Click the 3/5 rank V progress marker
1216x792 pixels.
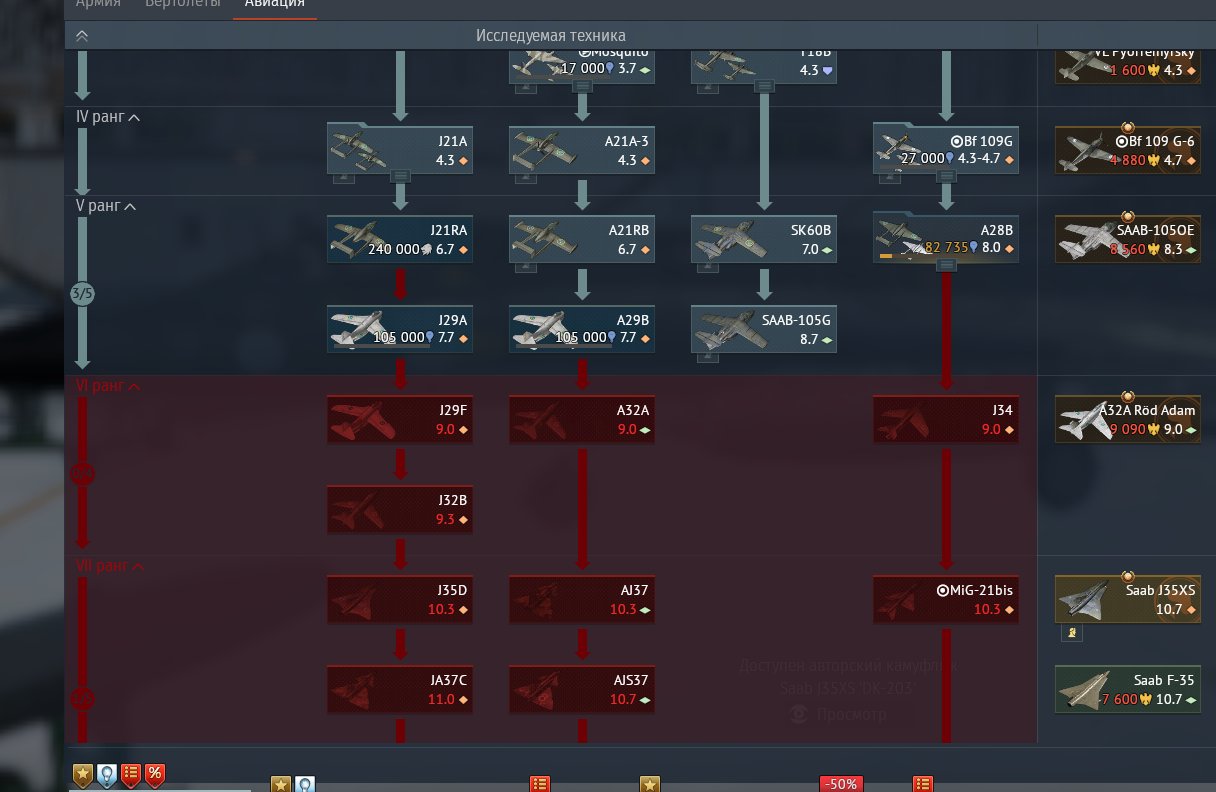83,294
